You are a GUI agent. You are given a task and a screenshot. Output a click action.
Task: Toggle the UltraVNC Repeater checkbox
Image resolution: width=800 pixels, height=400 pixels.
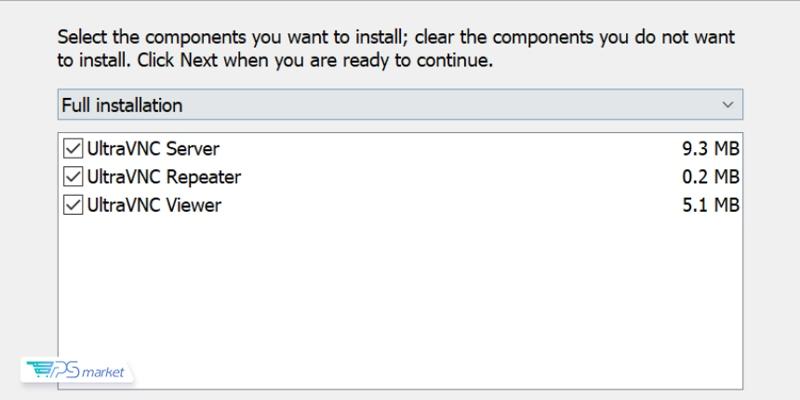(x=73, y=177)
